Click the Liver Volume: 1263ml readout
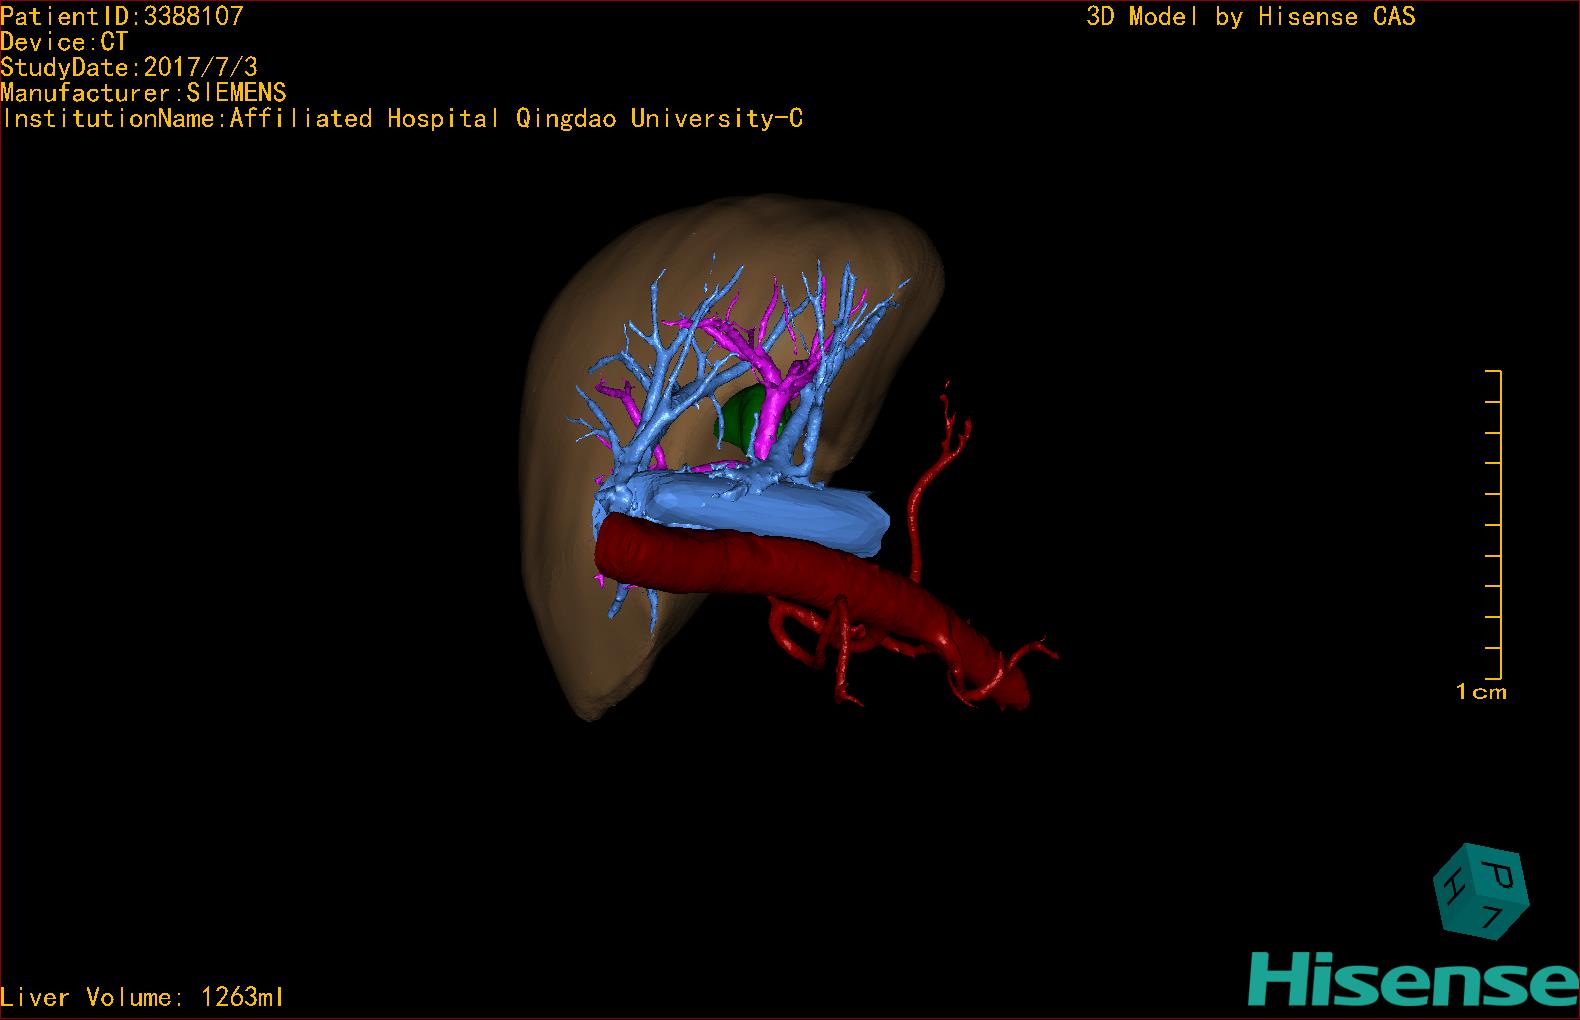The width and height of the screenshot is (1580, 1020). pos(143,997)
